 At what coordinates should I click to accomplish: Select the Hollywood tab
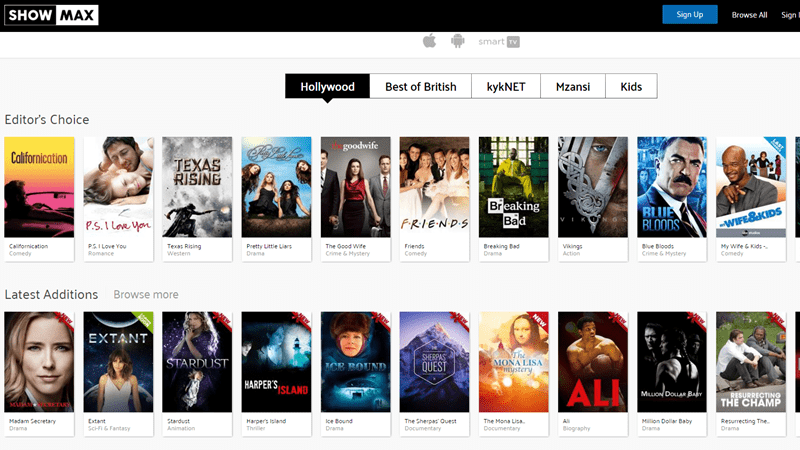click(328, 86)
